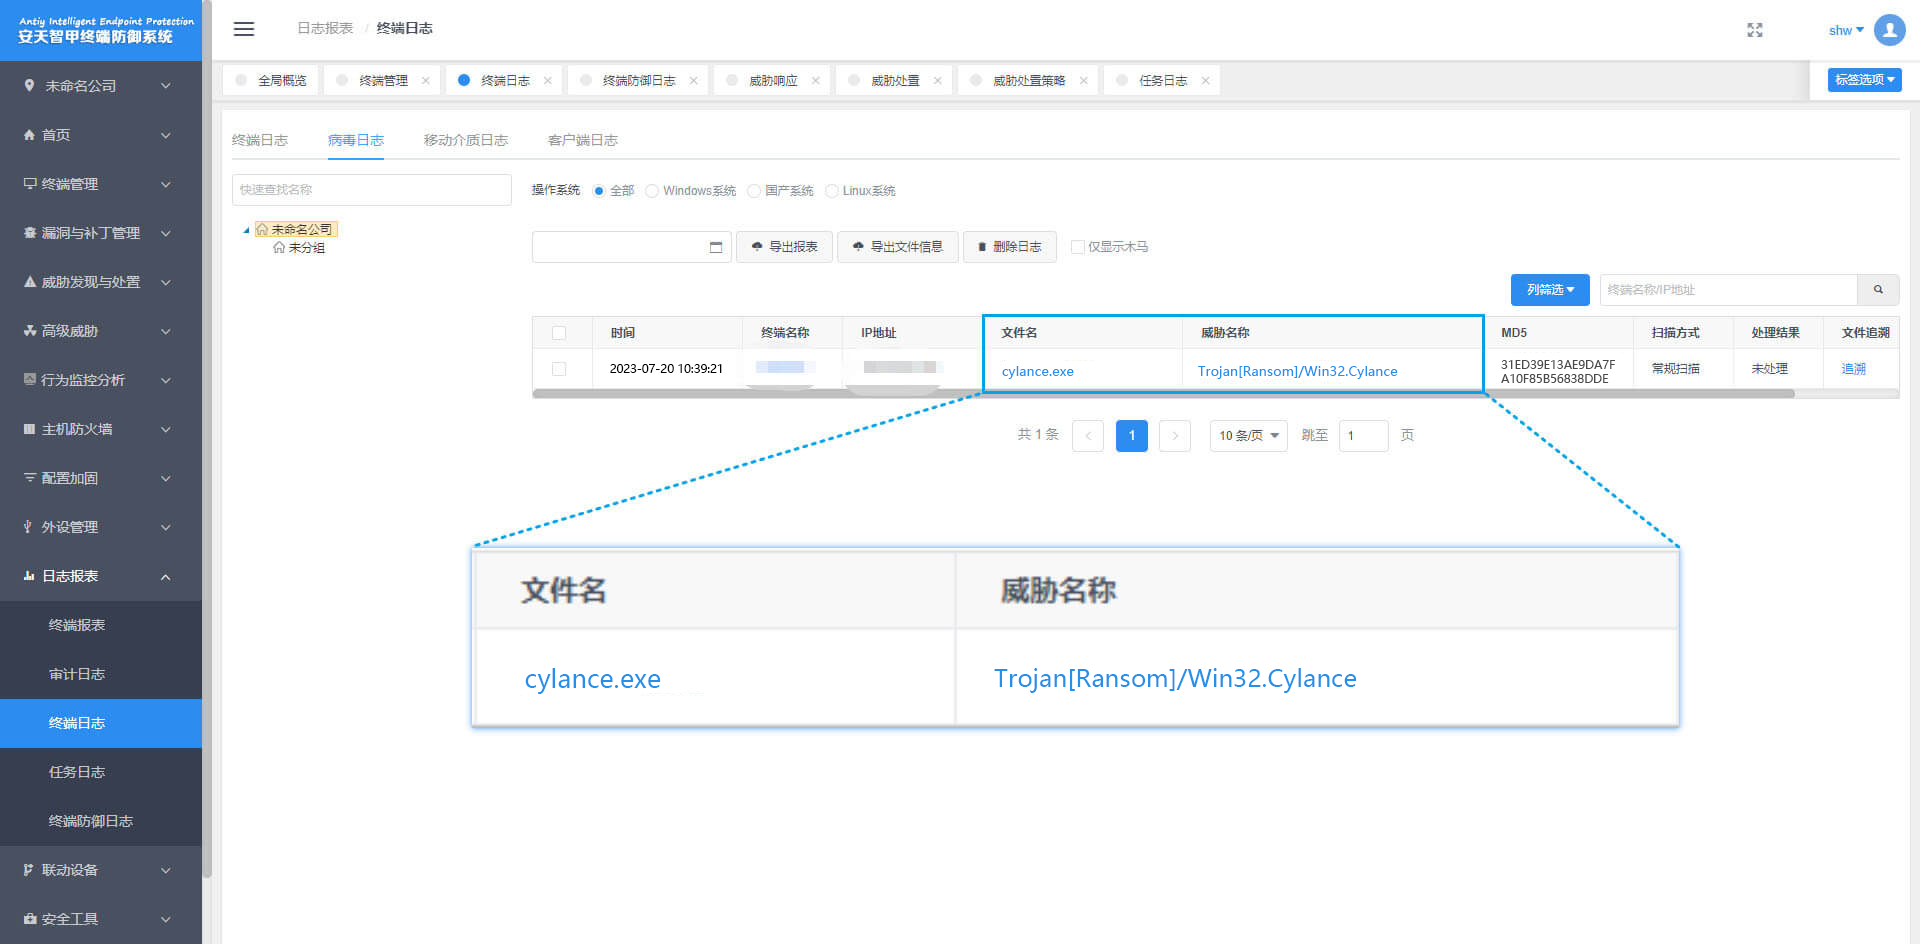Click the previous page arrow
This screenshot has width=1920, height=944.
pyautogui.click(x=1088, y=436)
